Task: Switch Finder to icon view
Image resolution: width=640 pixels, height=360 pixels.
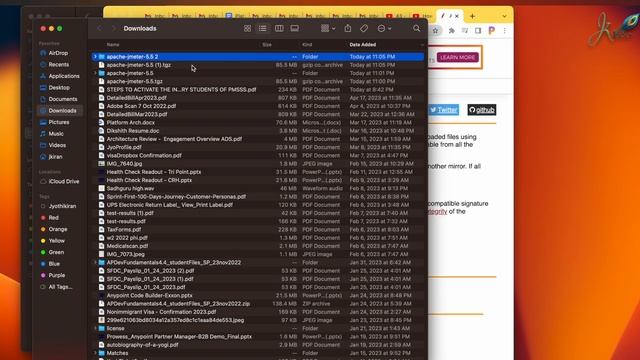Action: 247,29
